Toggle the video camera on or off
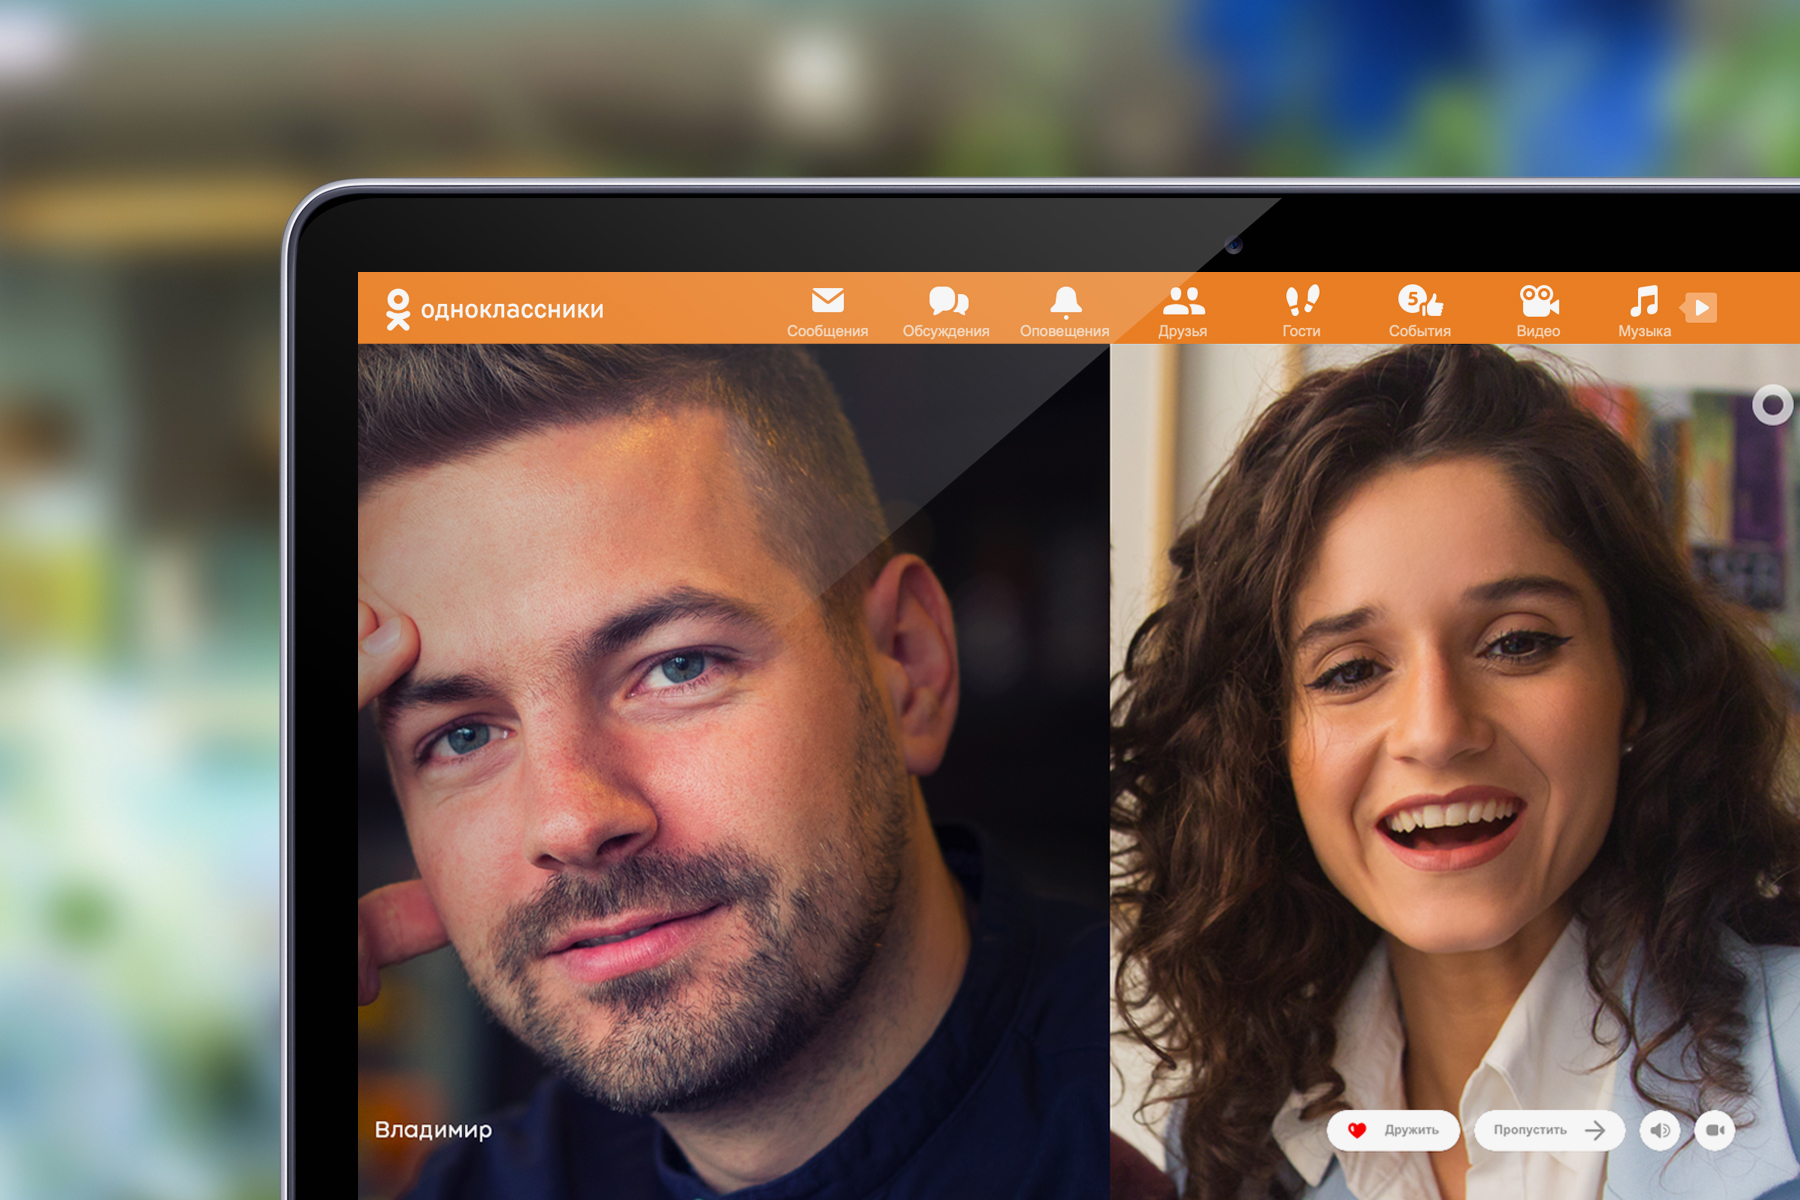The height and width of the screenshot is (1200, 1800). pyautogui.click(x=1715, y=1130)
